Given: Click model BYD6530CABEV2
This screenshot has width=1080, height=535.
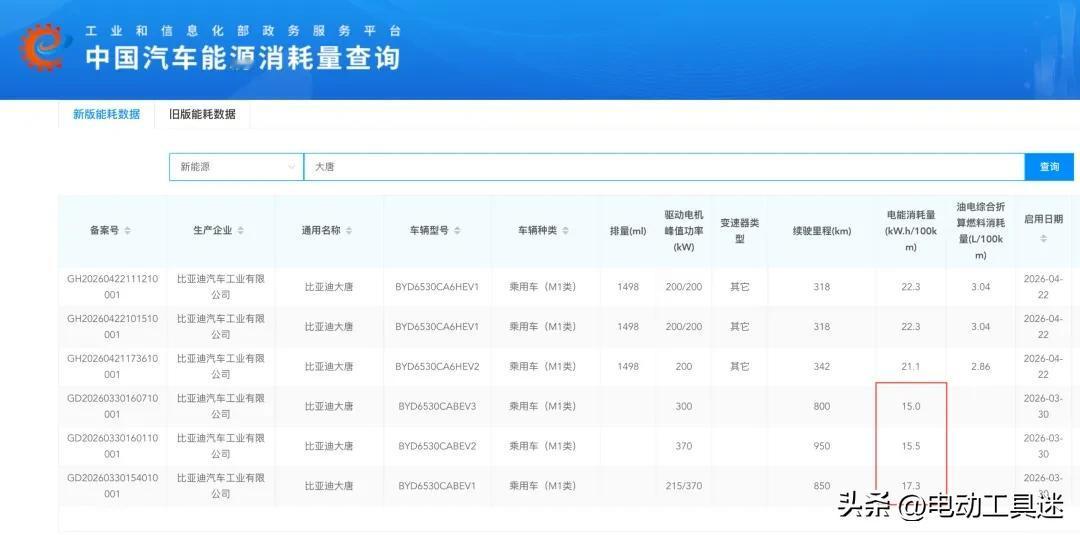Looking at the screenshot, I should (437, 446).
